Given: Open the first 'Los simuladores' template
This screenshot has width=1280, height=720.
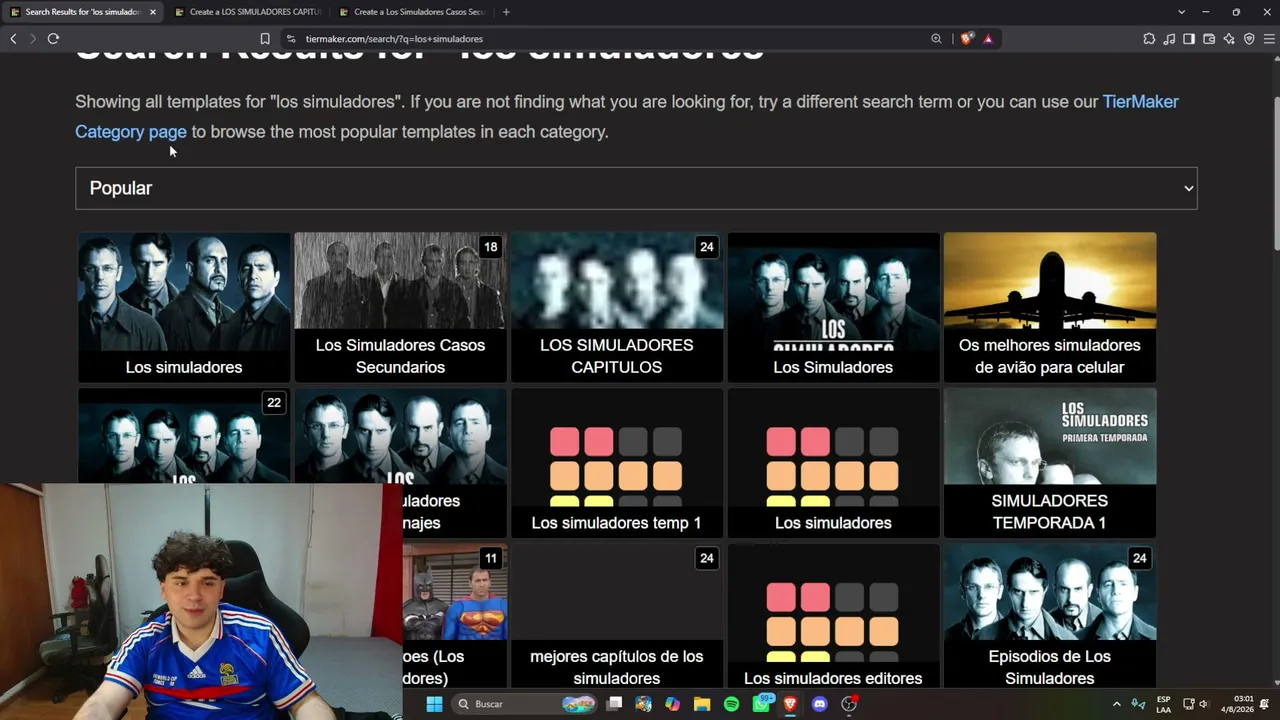Looking at the screenshot, I should tap(184, 307).
